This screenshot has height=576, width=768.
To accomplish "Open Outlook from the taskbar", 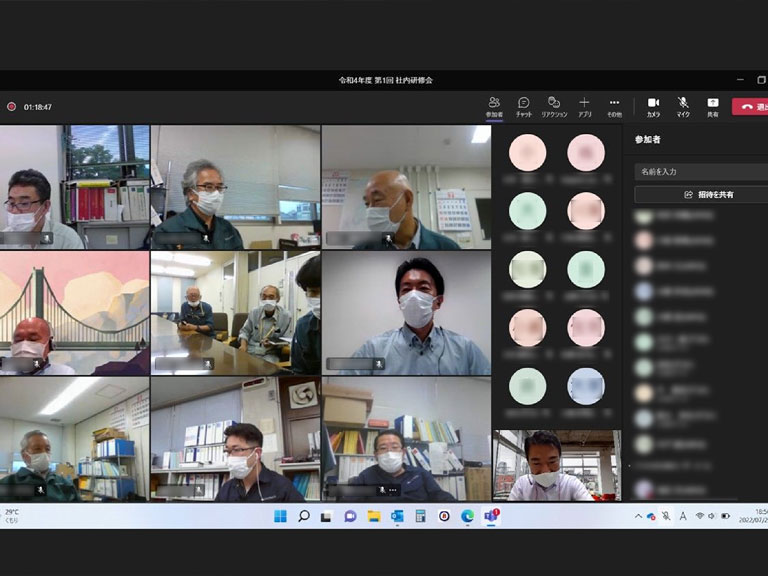I will tap(397, 516).
